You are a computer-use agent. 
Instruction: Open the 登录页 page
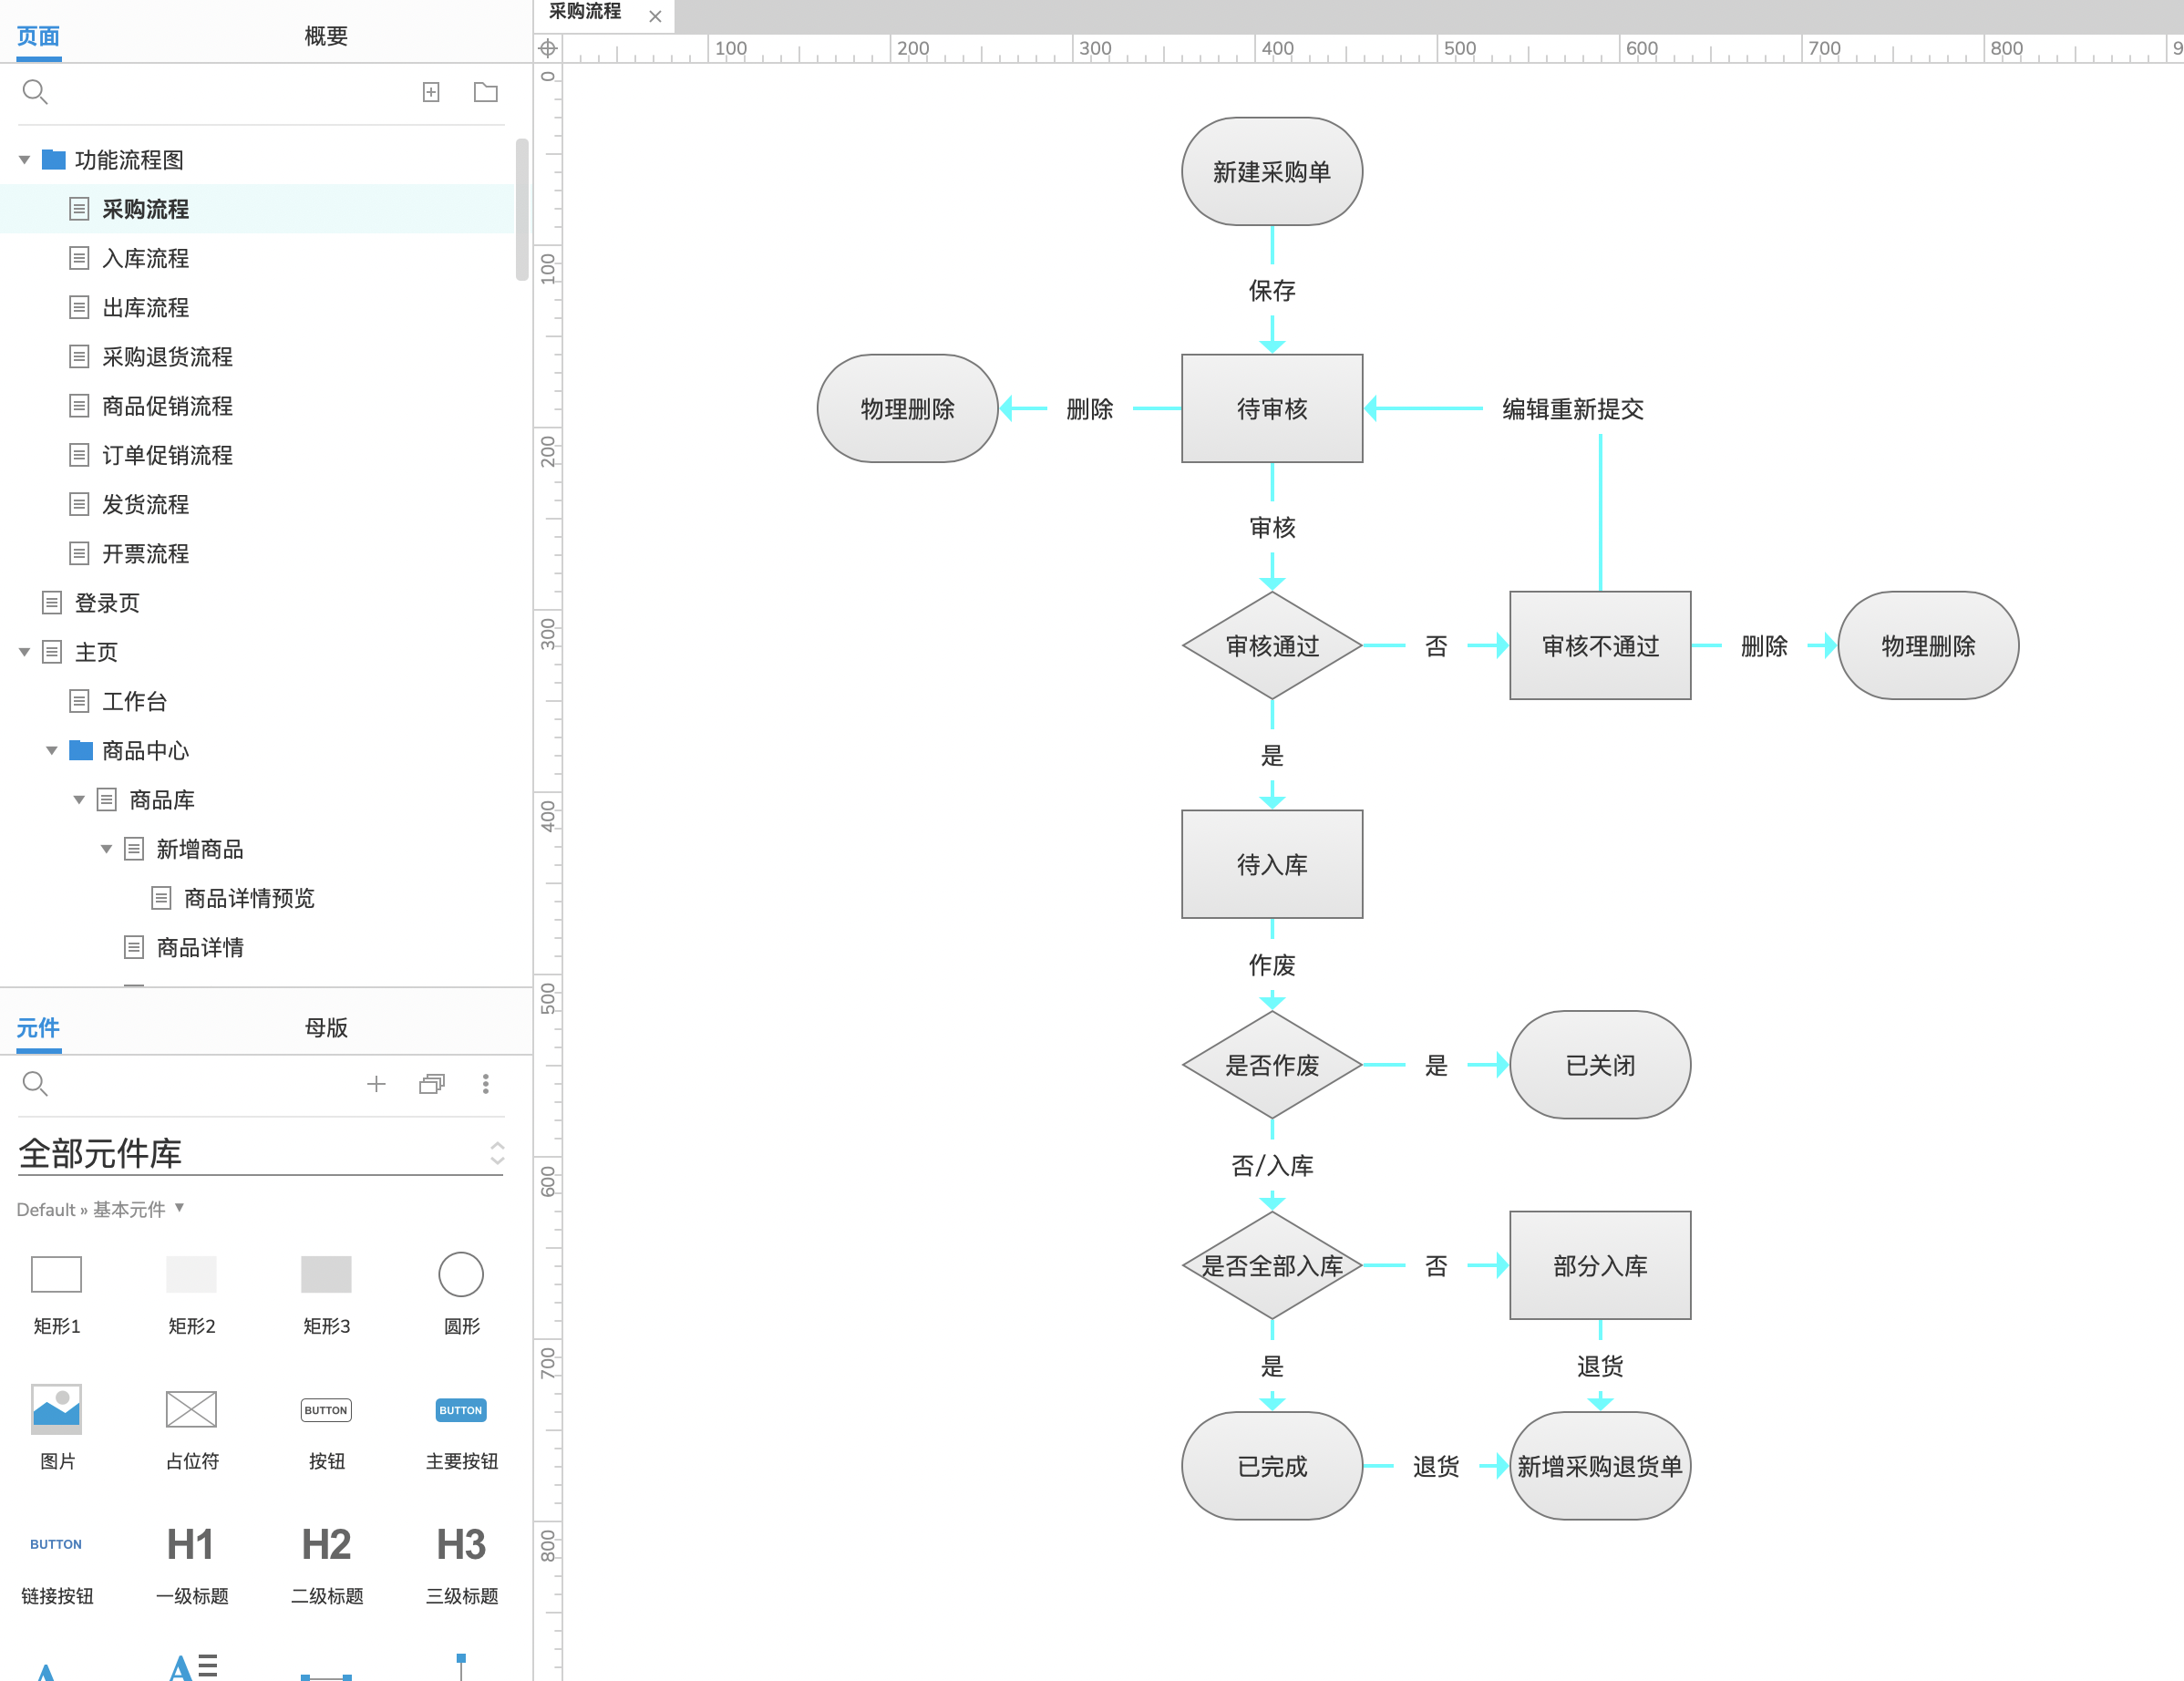(107, 603)
